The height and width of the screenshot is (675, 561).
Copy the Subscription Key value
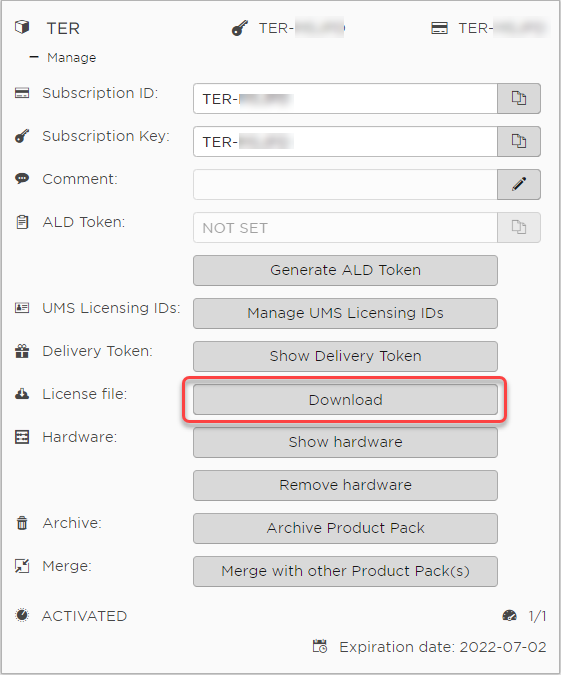pyautogui.click(x=519, y=141)
